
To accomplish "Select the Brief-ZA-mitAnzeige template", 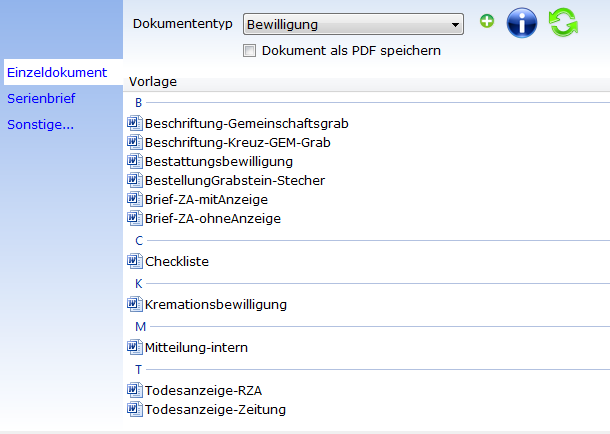I will (x=206, y=200).
